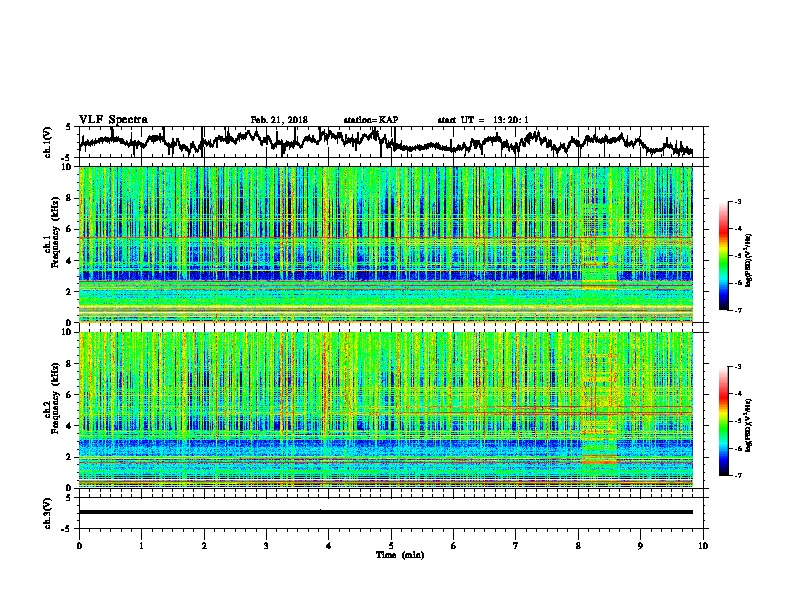This screenshot has height=612, width=792.
Task: Click the 'ch.3(V)' axis label at bottom
Action: [x=48, y=513]
